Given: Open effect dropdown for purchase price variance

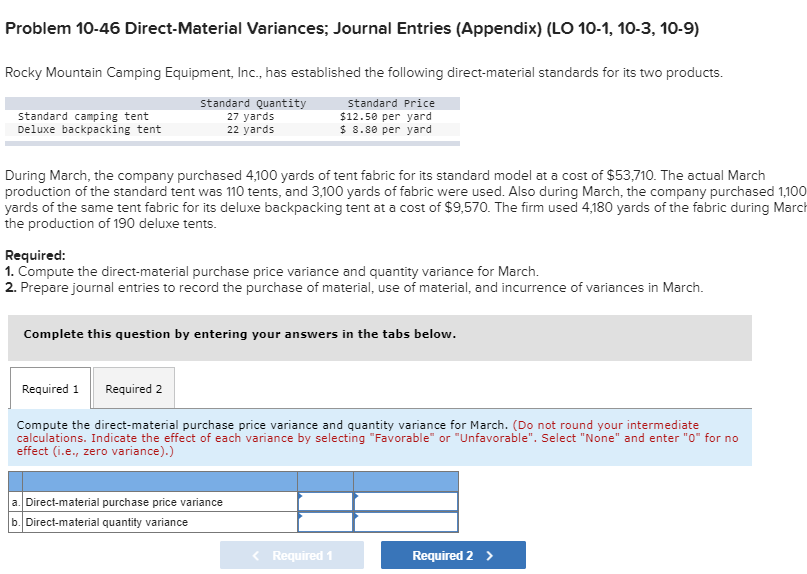Looking at the screenshot, I should coord(406,501).
